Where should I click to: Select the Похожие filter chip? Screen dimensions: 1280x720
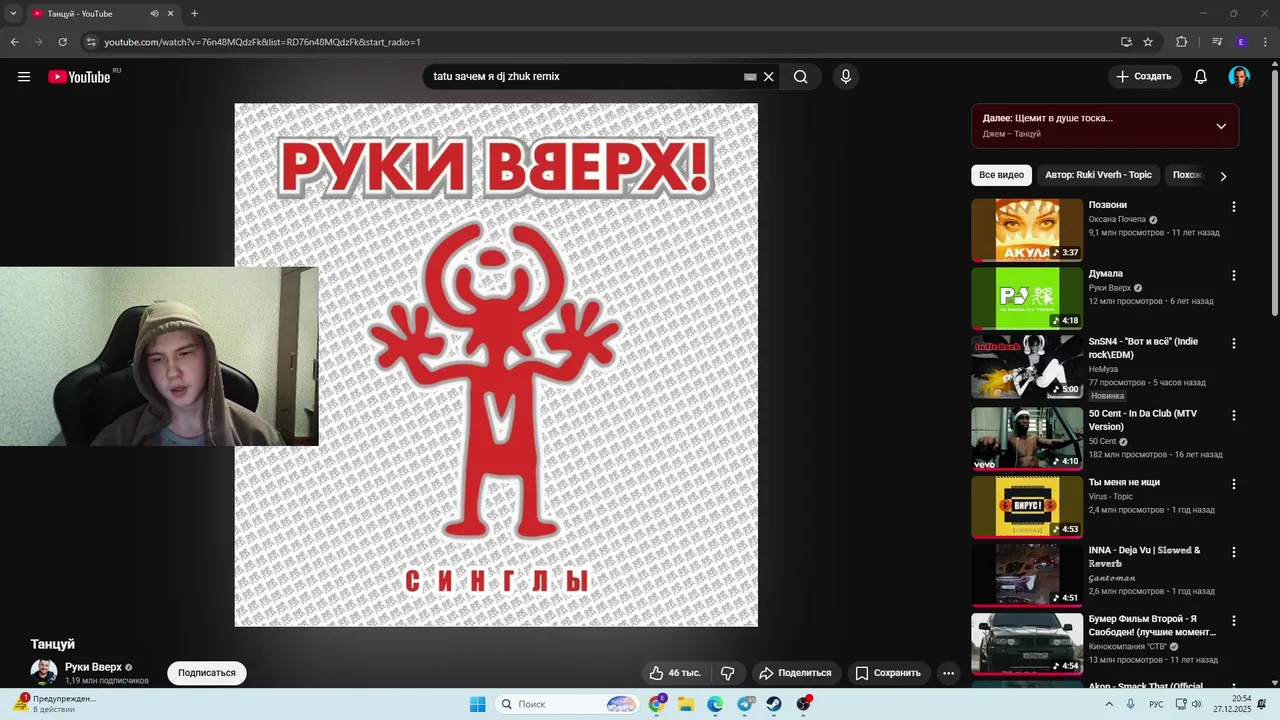[1185, 175]
